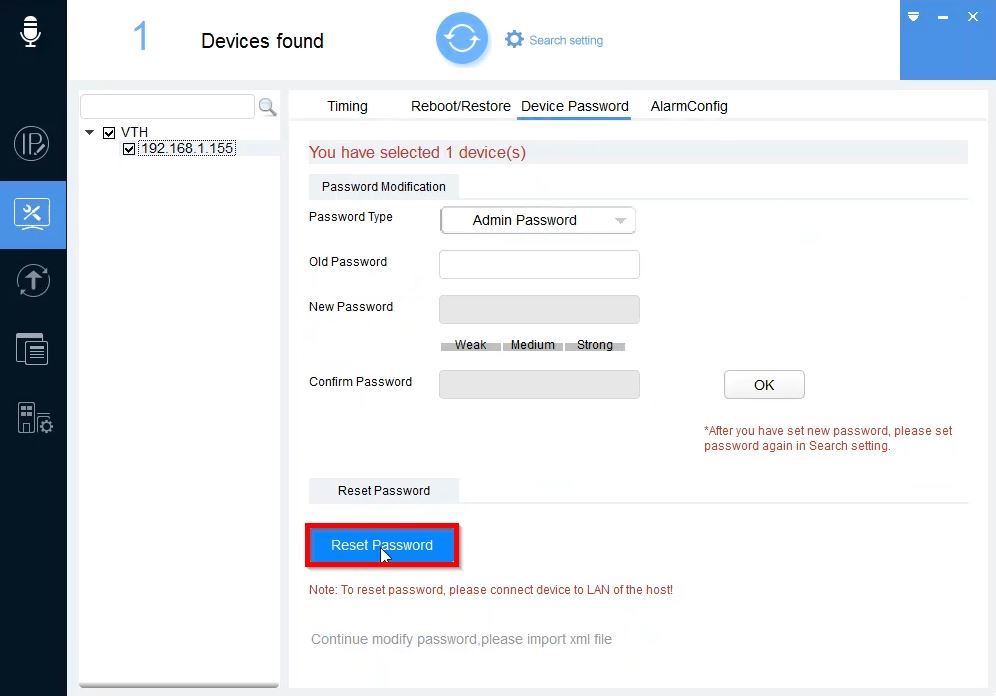Toggle the VTH group checkbox
Screen dimensions: 996x696
click(x=109, y=133)
